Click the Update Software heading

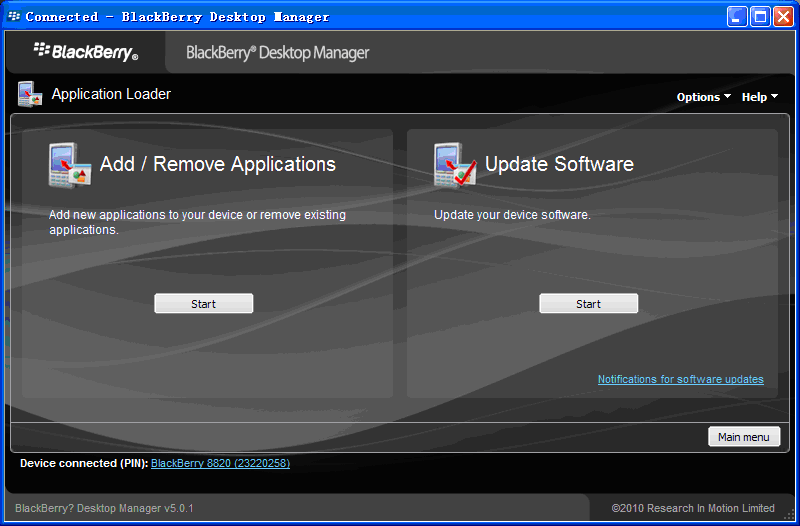pyautogui.click(x=559, y=164)
